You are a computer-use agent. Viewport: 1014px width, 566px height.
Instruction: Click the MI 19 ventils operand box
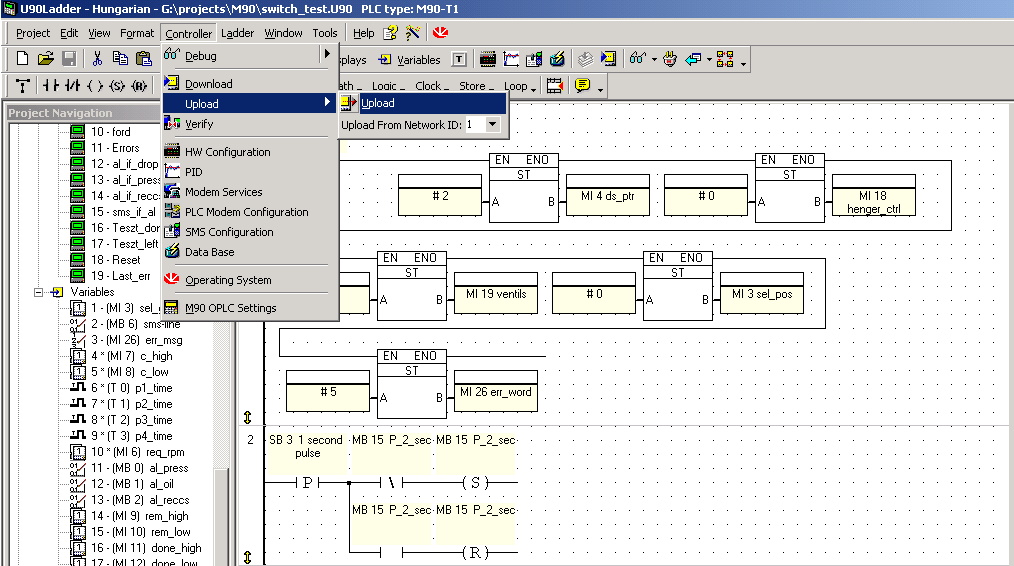[x=496, y=294]
